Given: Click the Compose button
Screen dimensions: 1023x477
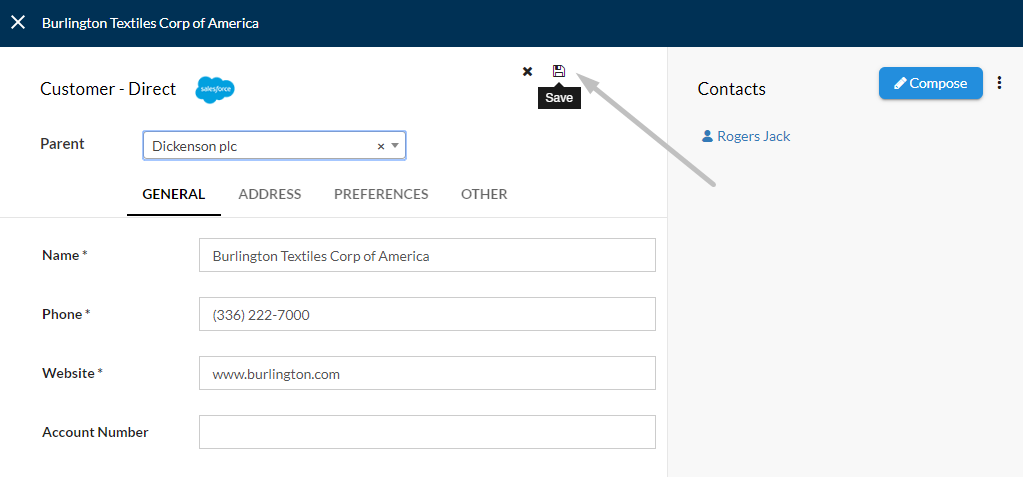Looking at the screenshot, I should click(x=930, y=83).
